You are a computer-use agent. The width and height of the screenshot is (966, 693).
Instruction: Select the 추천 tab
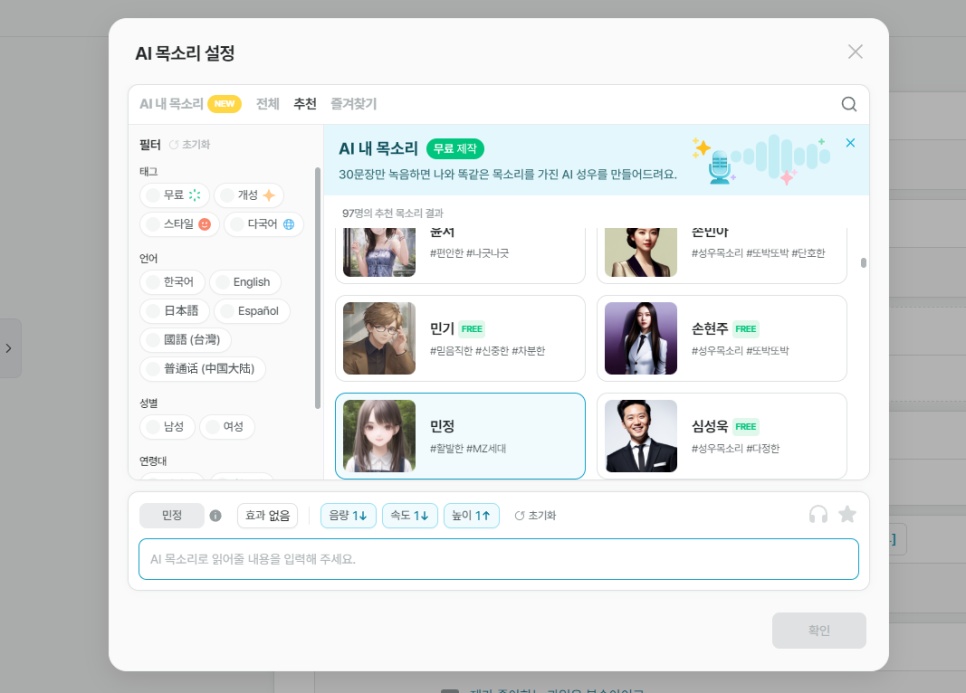[305, 104]
